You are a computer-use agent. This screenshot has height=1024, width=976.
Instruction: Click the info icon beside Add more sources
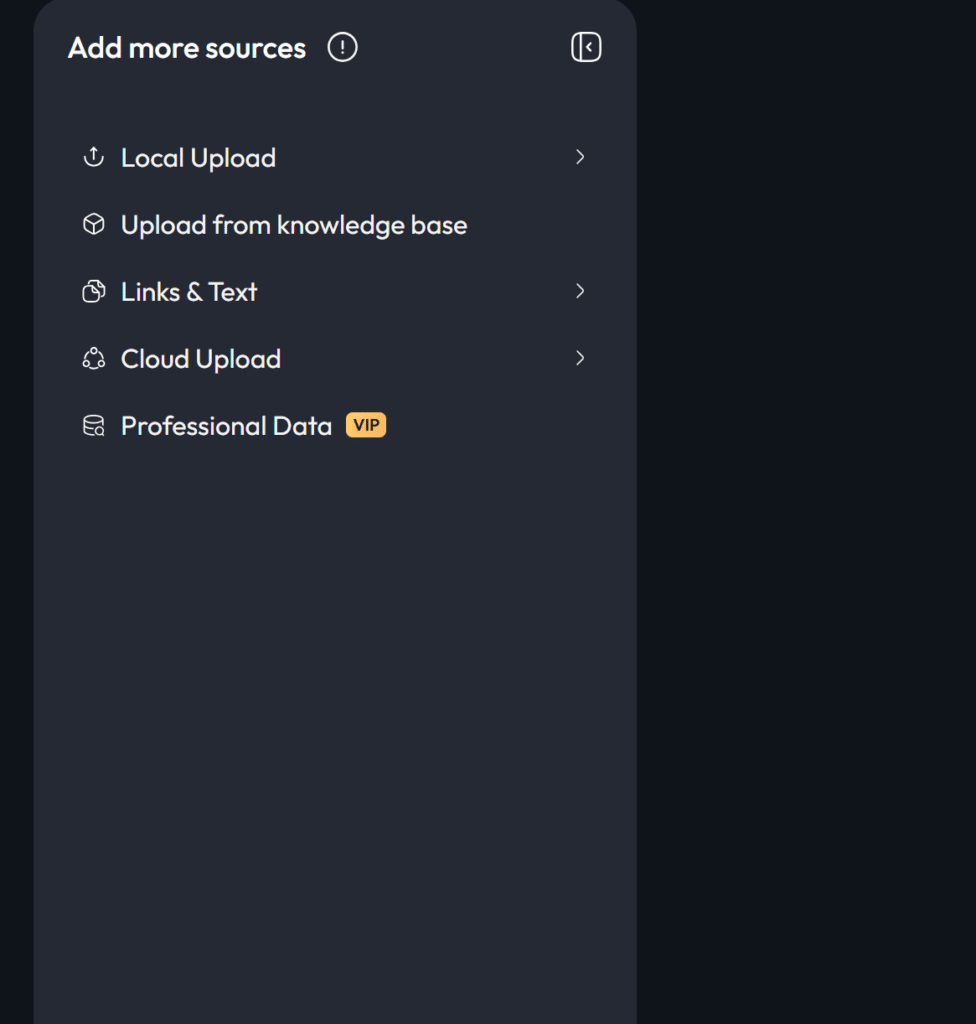tap(342, 47)
